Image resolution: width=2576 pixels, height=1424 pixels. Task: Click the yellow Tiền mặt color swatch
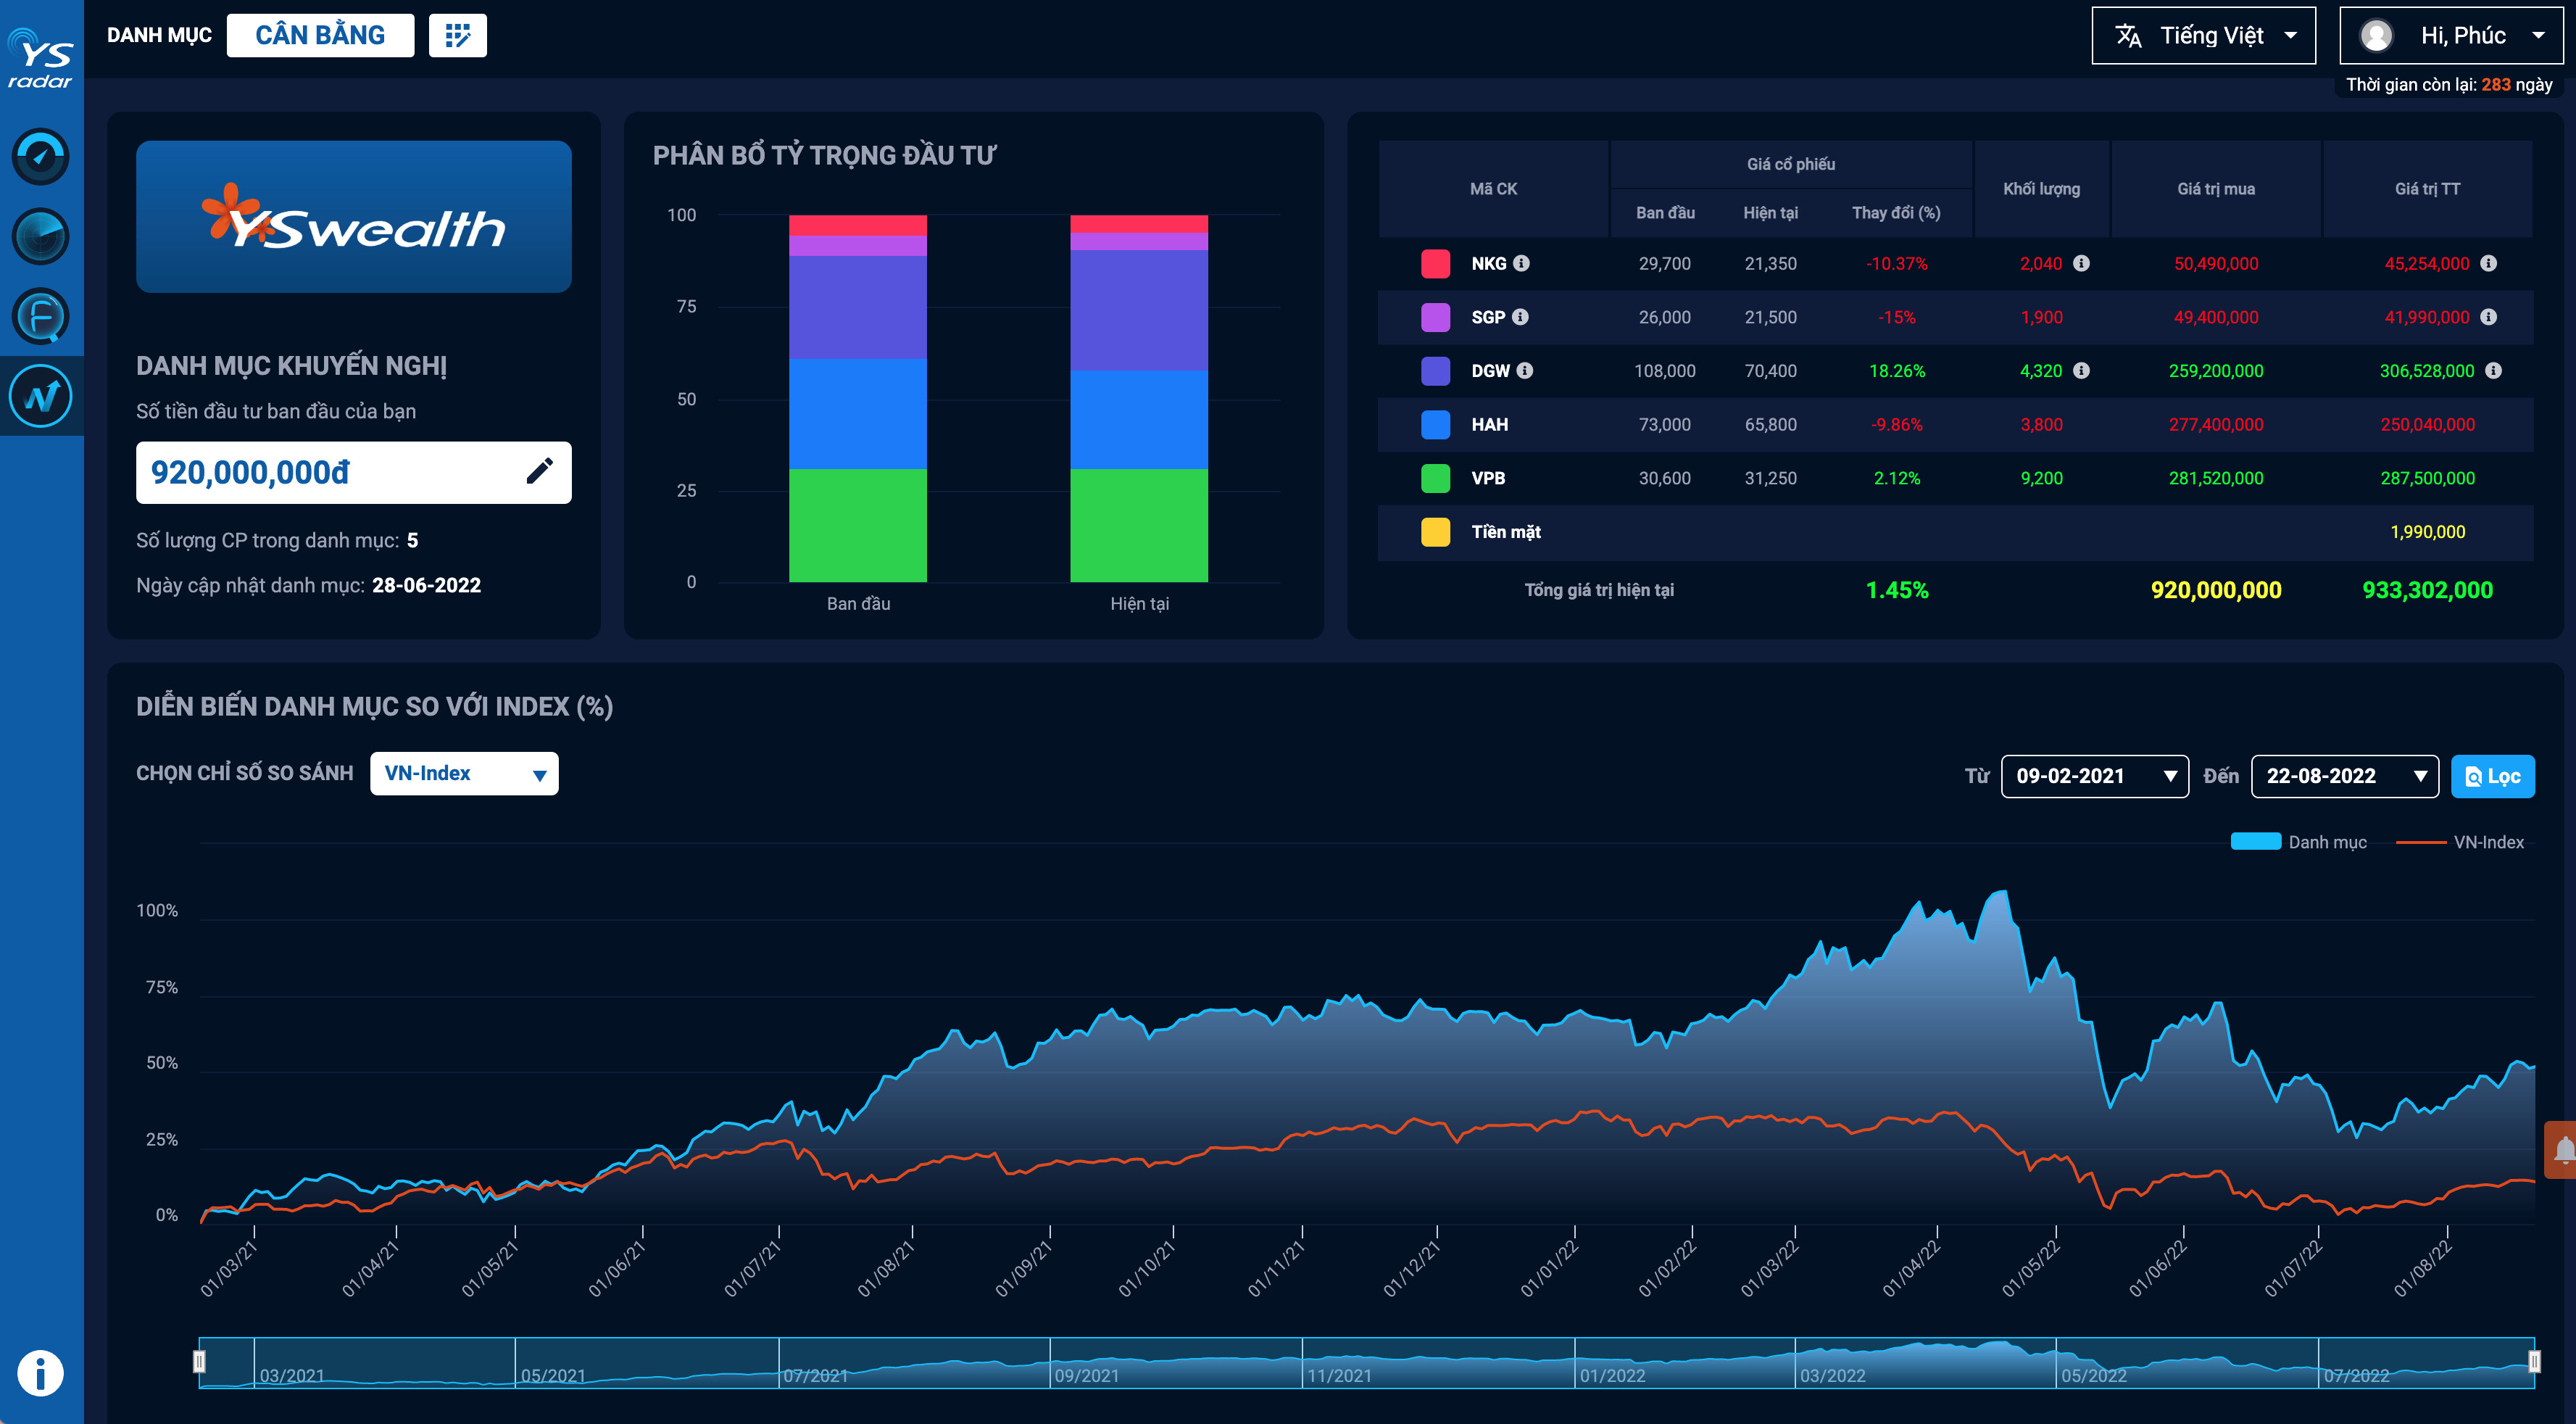(x=1435, y=532)
